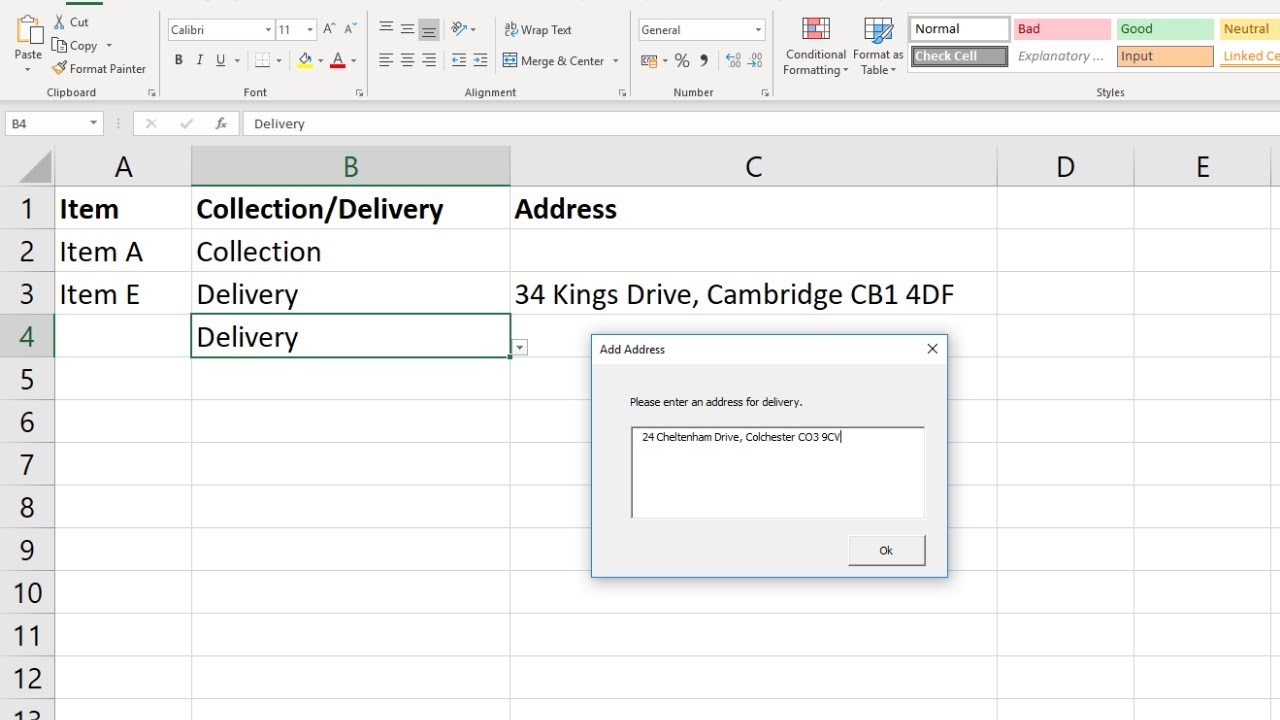Select column C header

tap(753, 167)
